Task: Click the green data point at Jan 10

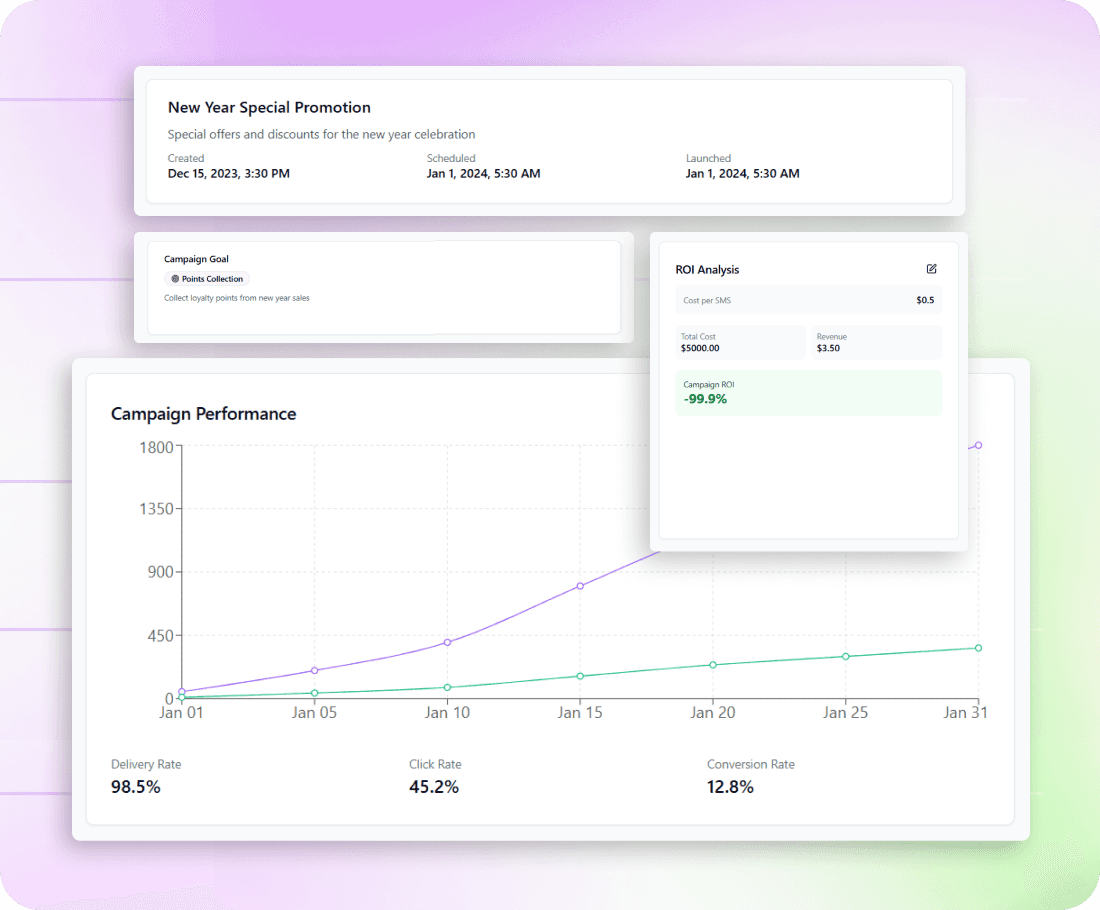Action: [x=448, y=688]
